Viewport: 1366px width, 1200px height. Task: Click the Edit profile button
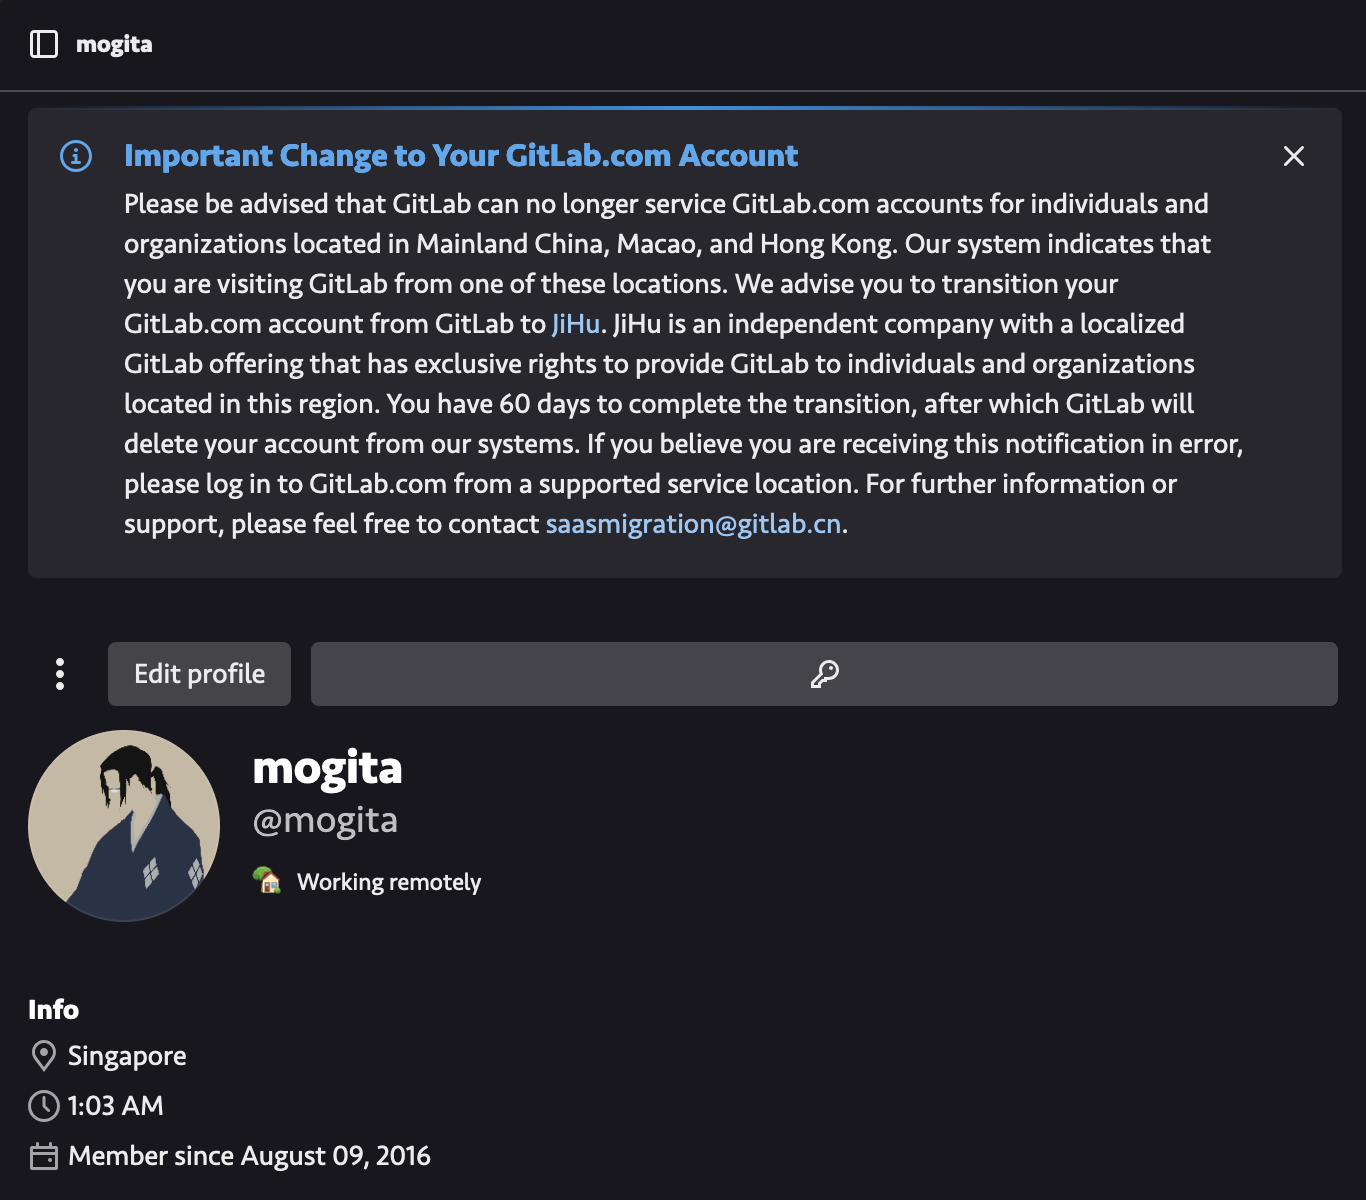[199, 674]
